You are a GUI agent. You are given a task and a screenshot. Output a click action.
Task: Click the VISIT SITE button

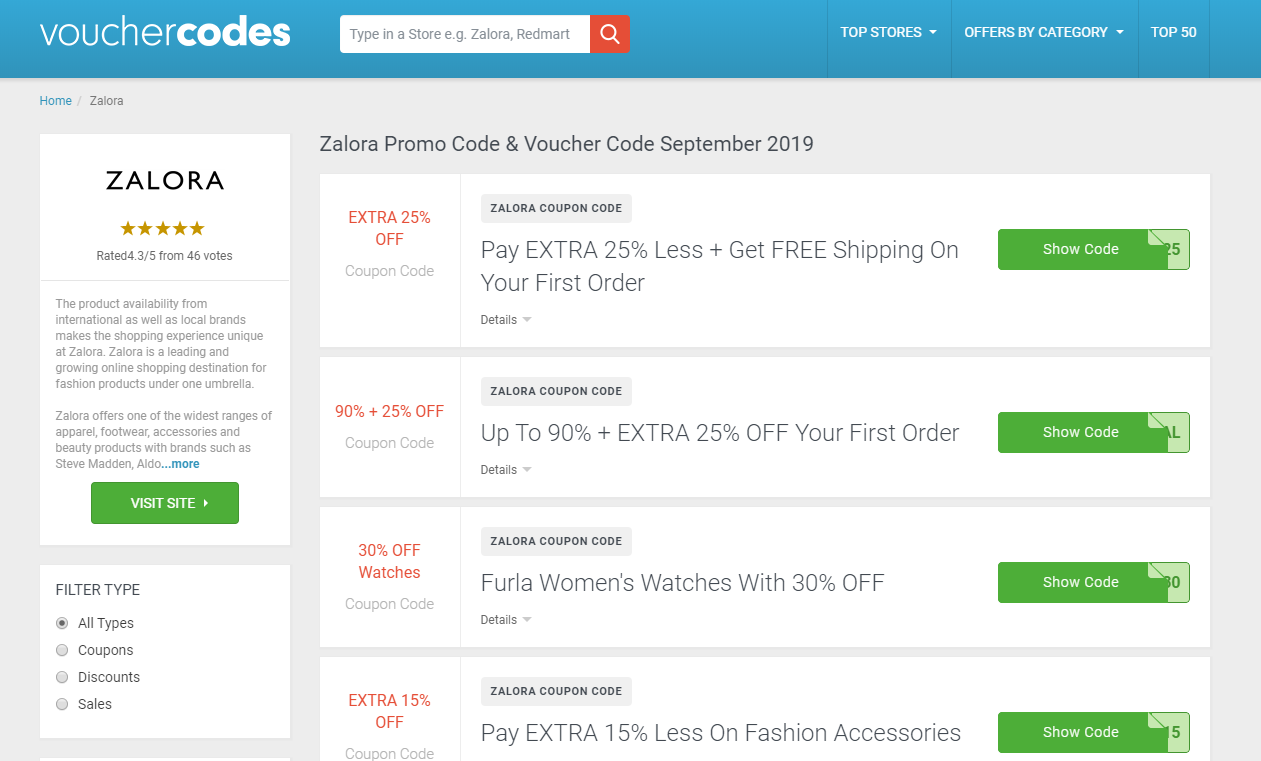click(x=165, y=503)
